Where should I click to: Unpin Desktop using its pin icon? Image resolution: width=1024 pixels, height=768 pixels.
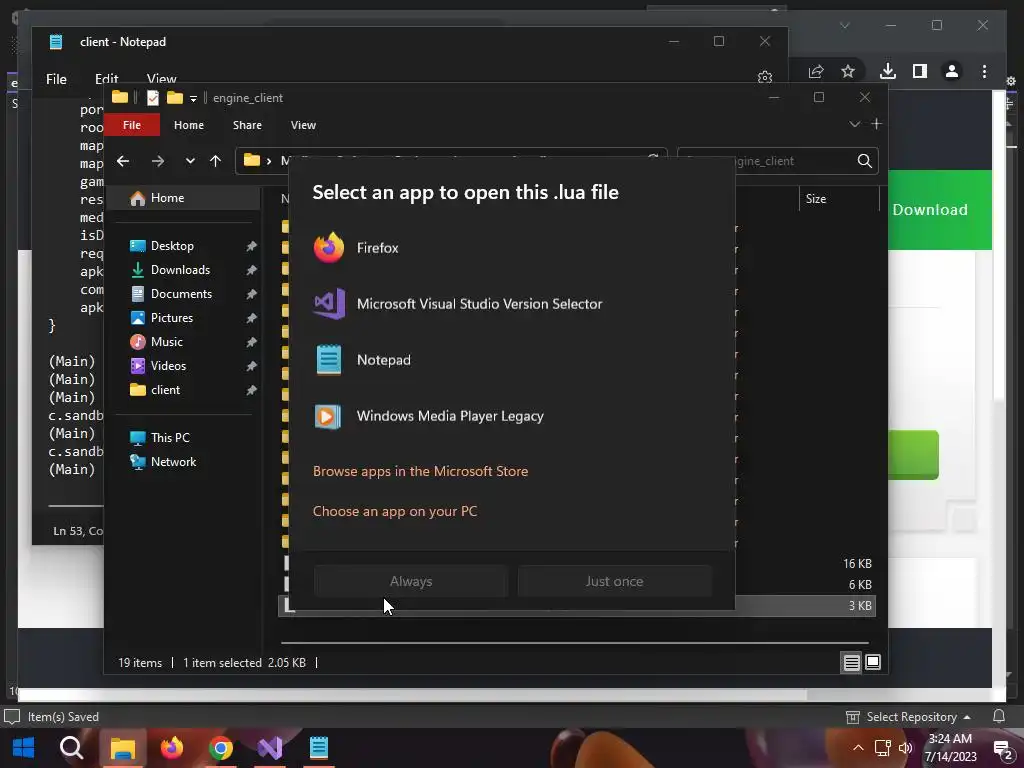point(251,246)
